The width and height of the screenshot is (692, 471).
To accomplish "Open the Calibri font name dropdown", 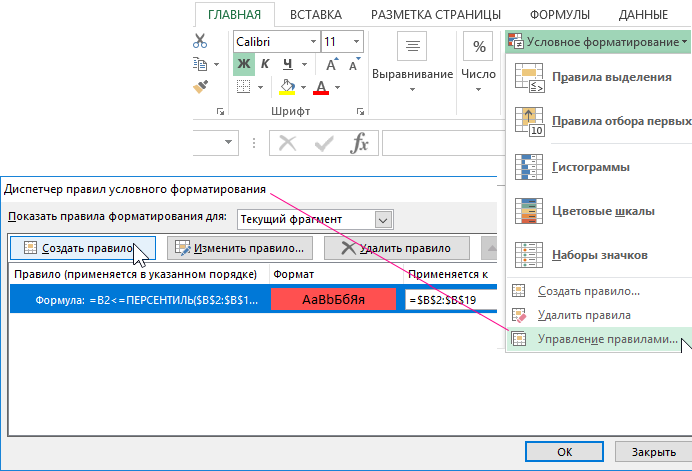I will [313, 41].
